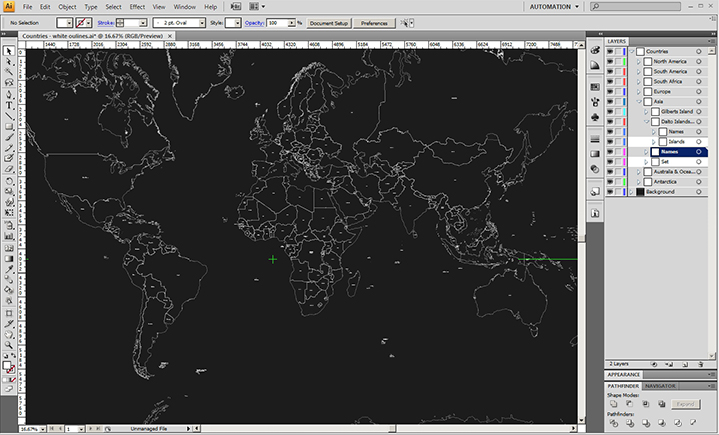Viewport: 719px width, 435px height.
Task: Open the Effect menu
Action: 137,7
